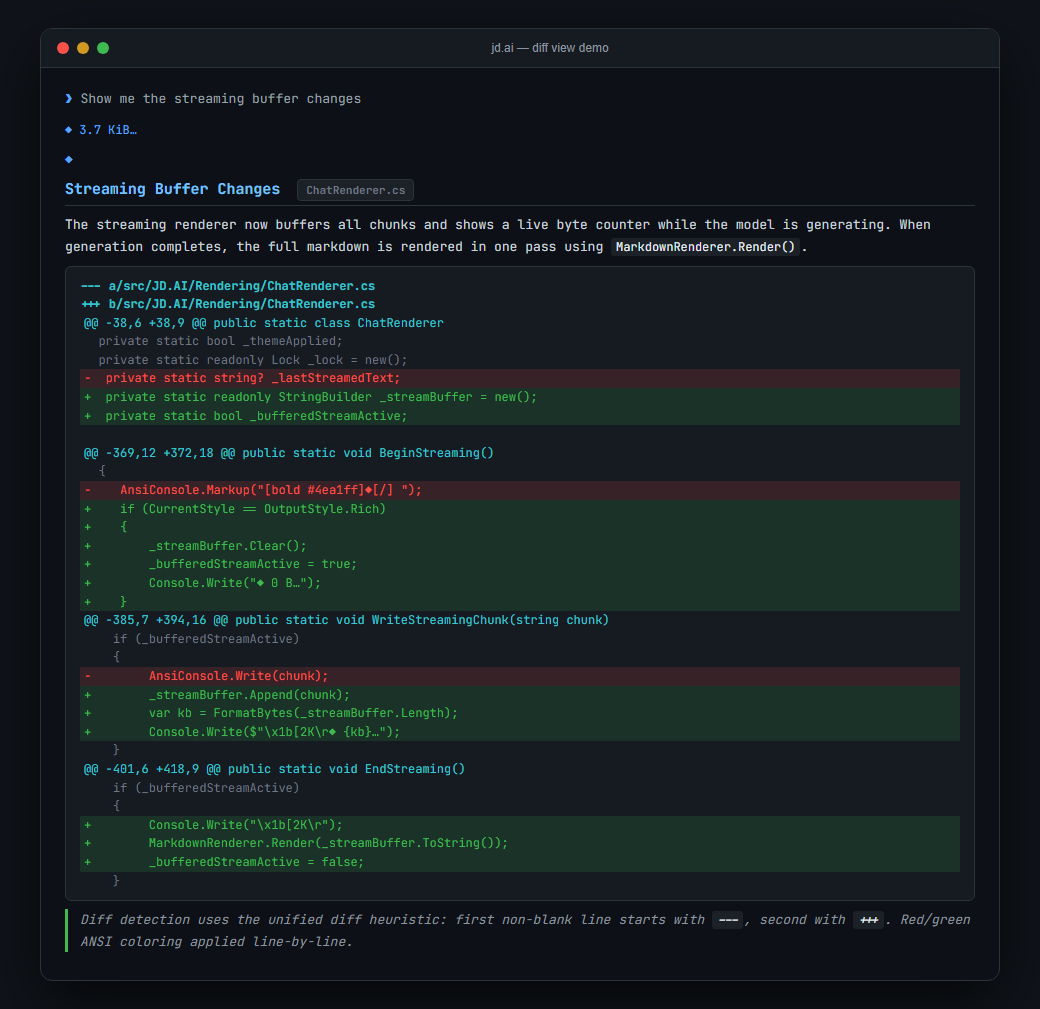Image resolution: width=1040 pixels, height=1009 pixels.
Task: Click context line 'private static bool _themeApplied;'
Action: (x=220, y=341)
